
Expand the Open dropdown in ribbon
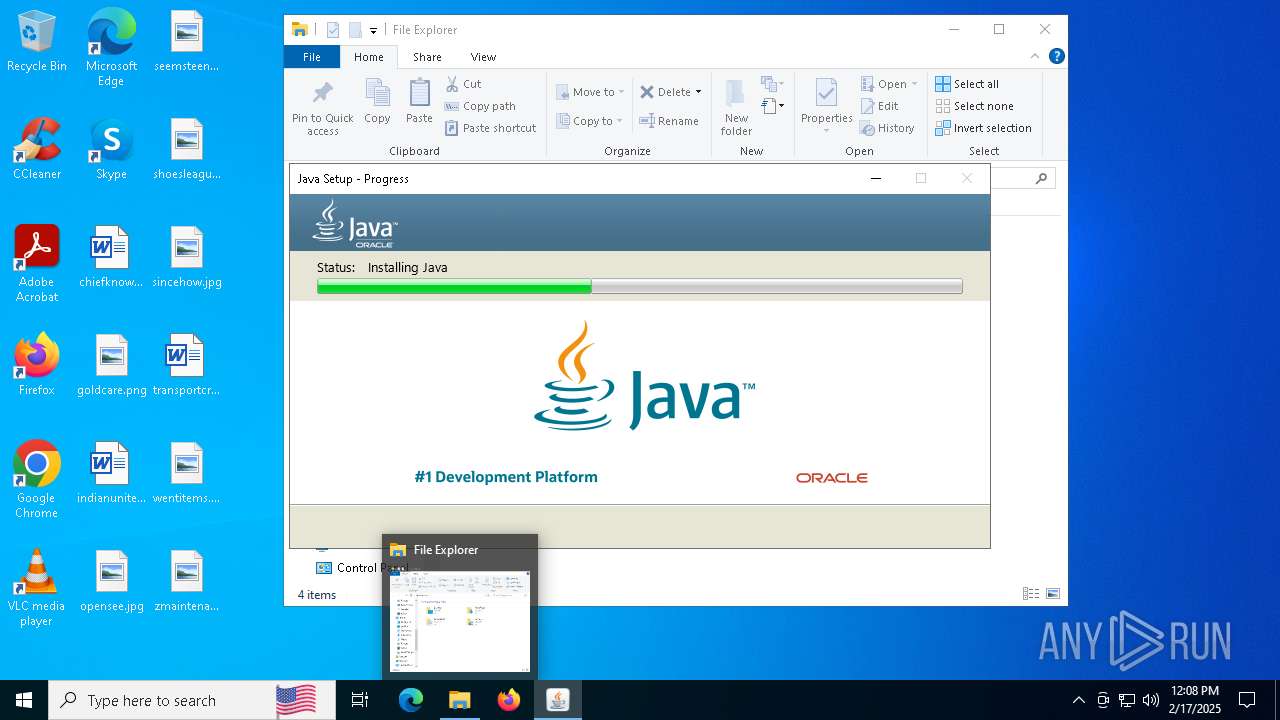[888, 84]
